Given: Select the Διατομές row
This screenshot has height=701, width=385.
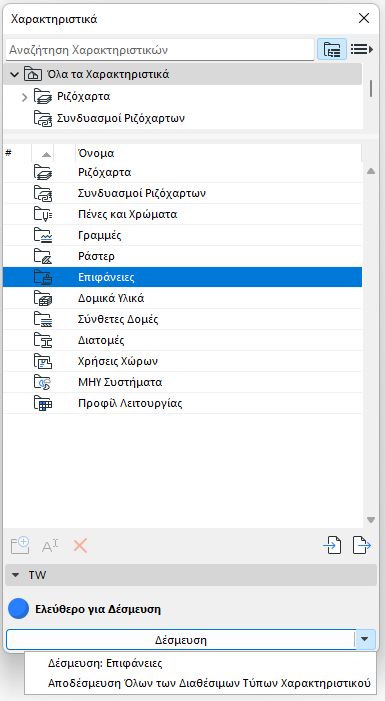Looking at the screenshot, I should pos(182,340).
